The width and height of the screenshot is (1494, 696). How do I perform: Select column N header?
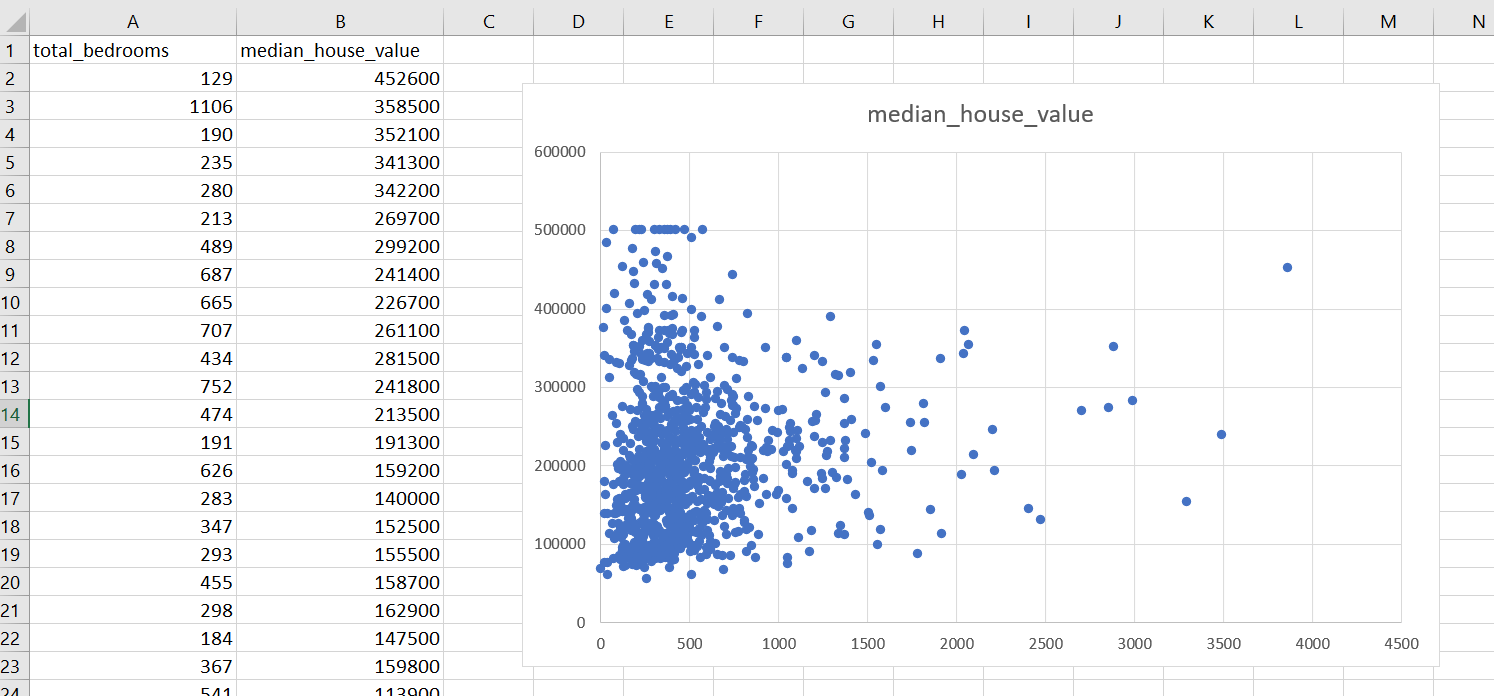tap(1478, 22)
